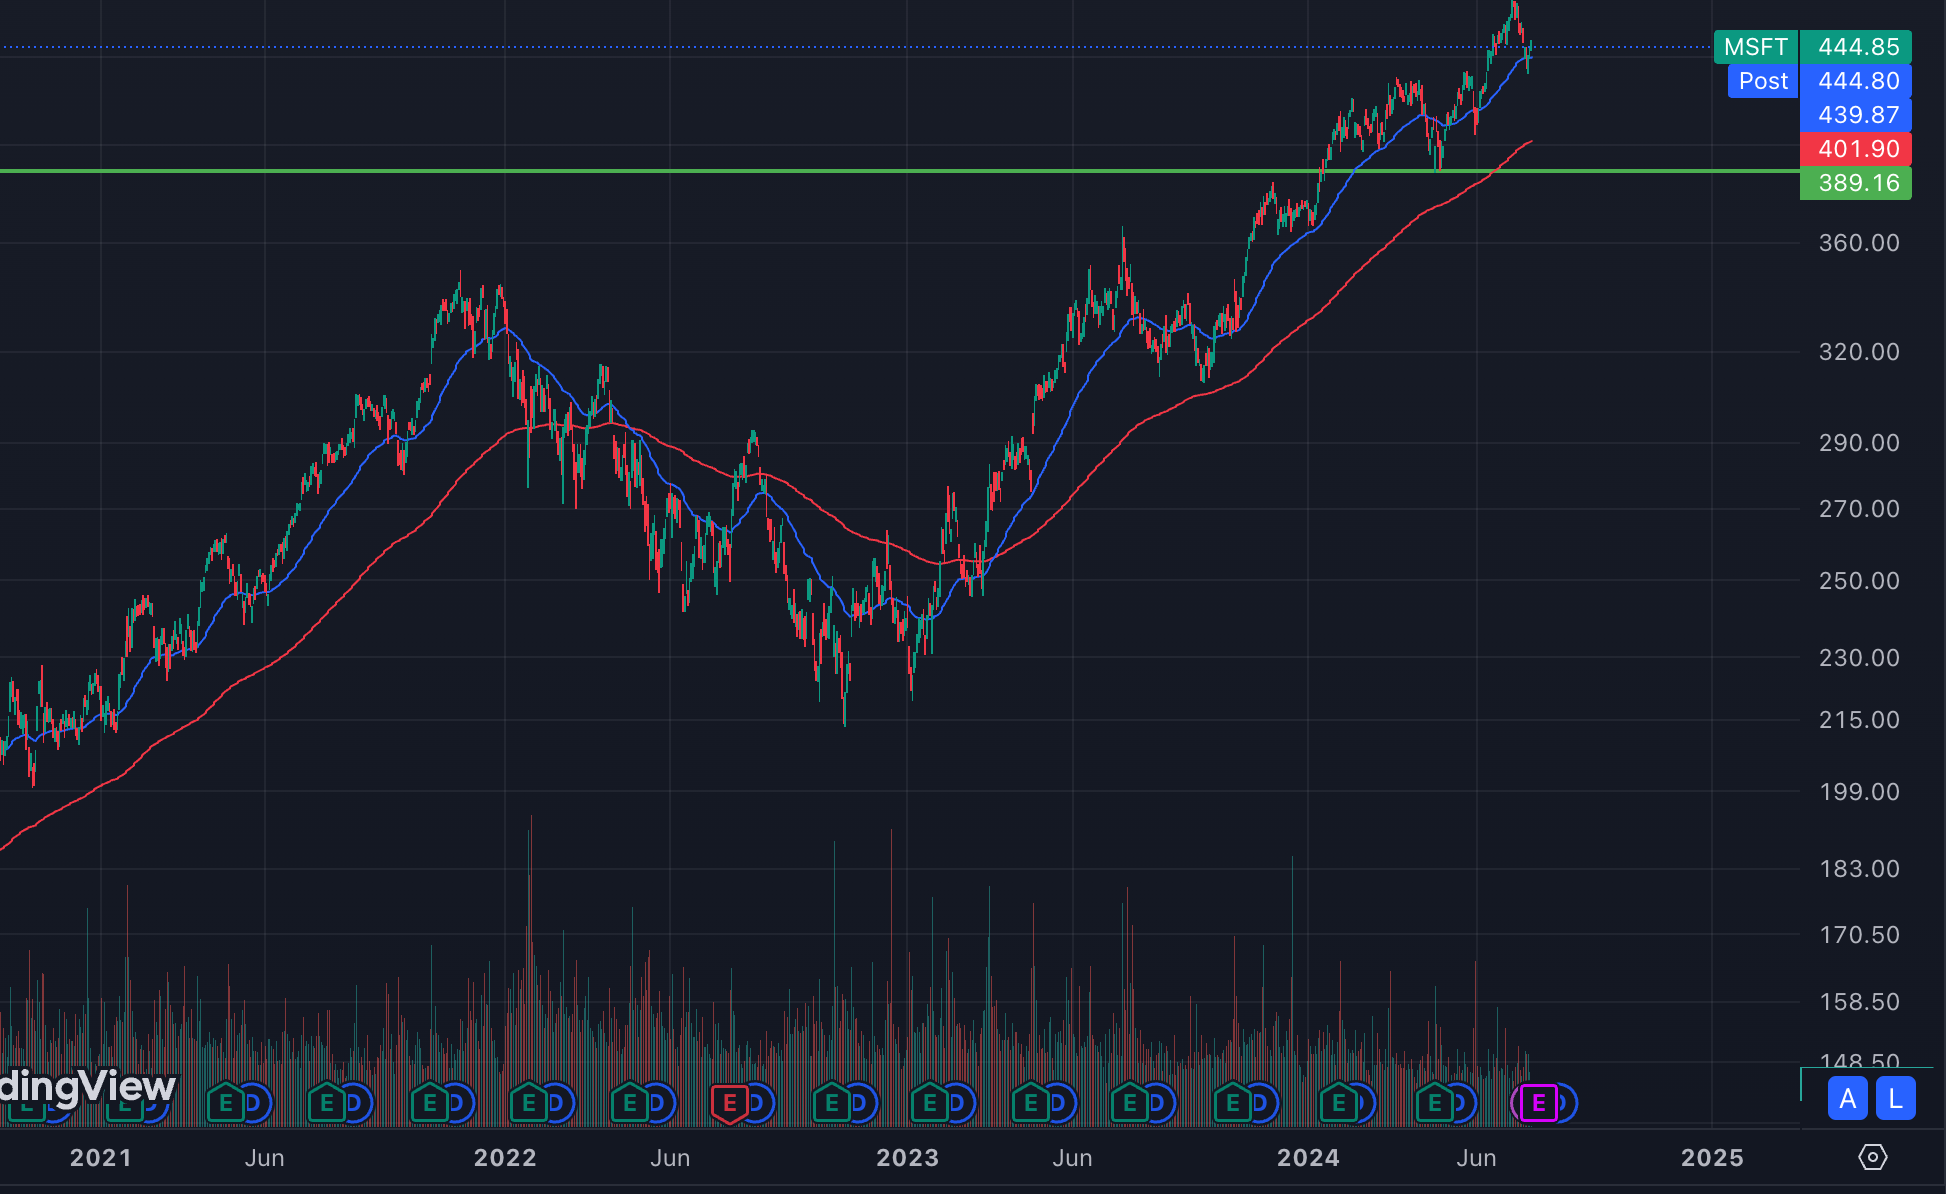1946x1194 pixels.
Task: Open the July 2023 earnings marker
Action: pyautogui.click(x=1130, y=1103)
